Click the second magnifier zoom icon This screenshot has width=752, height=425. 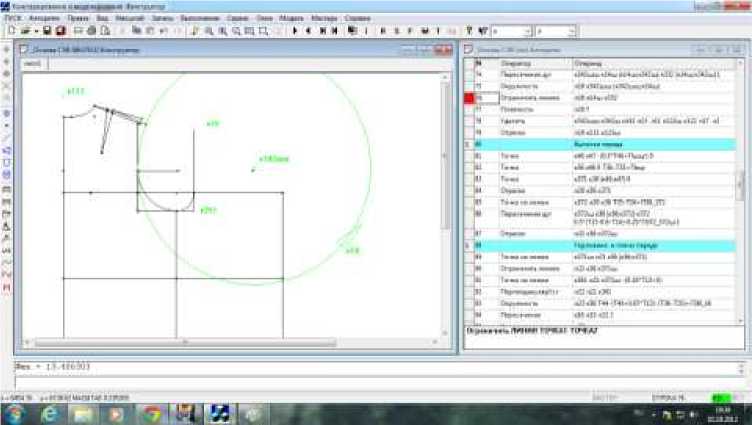tap(223, 31)
